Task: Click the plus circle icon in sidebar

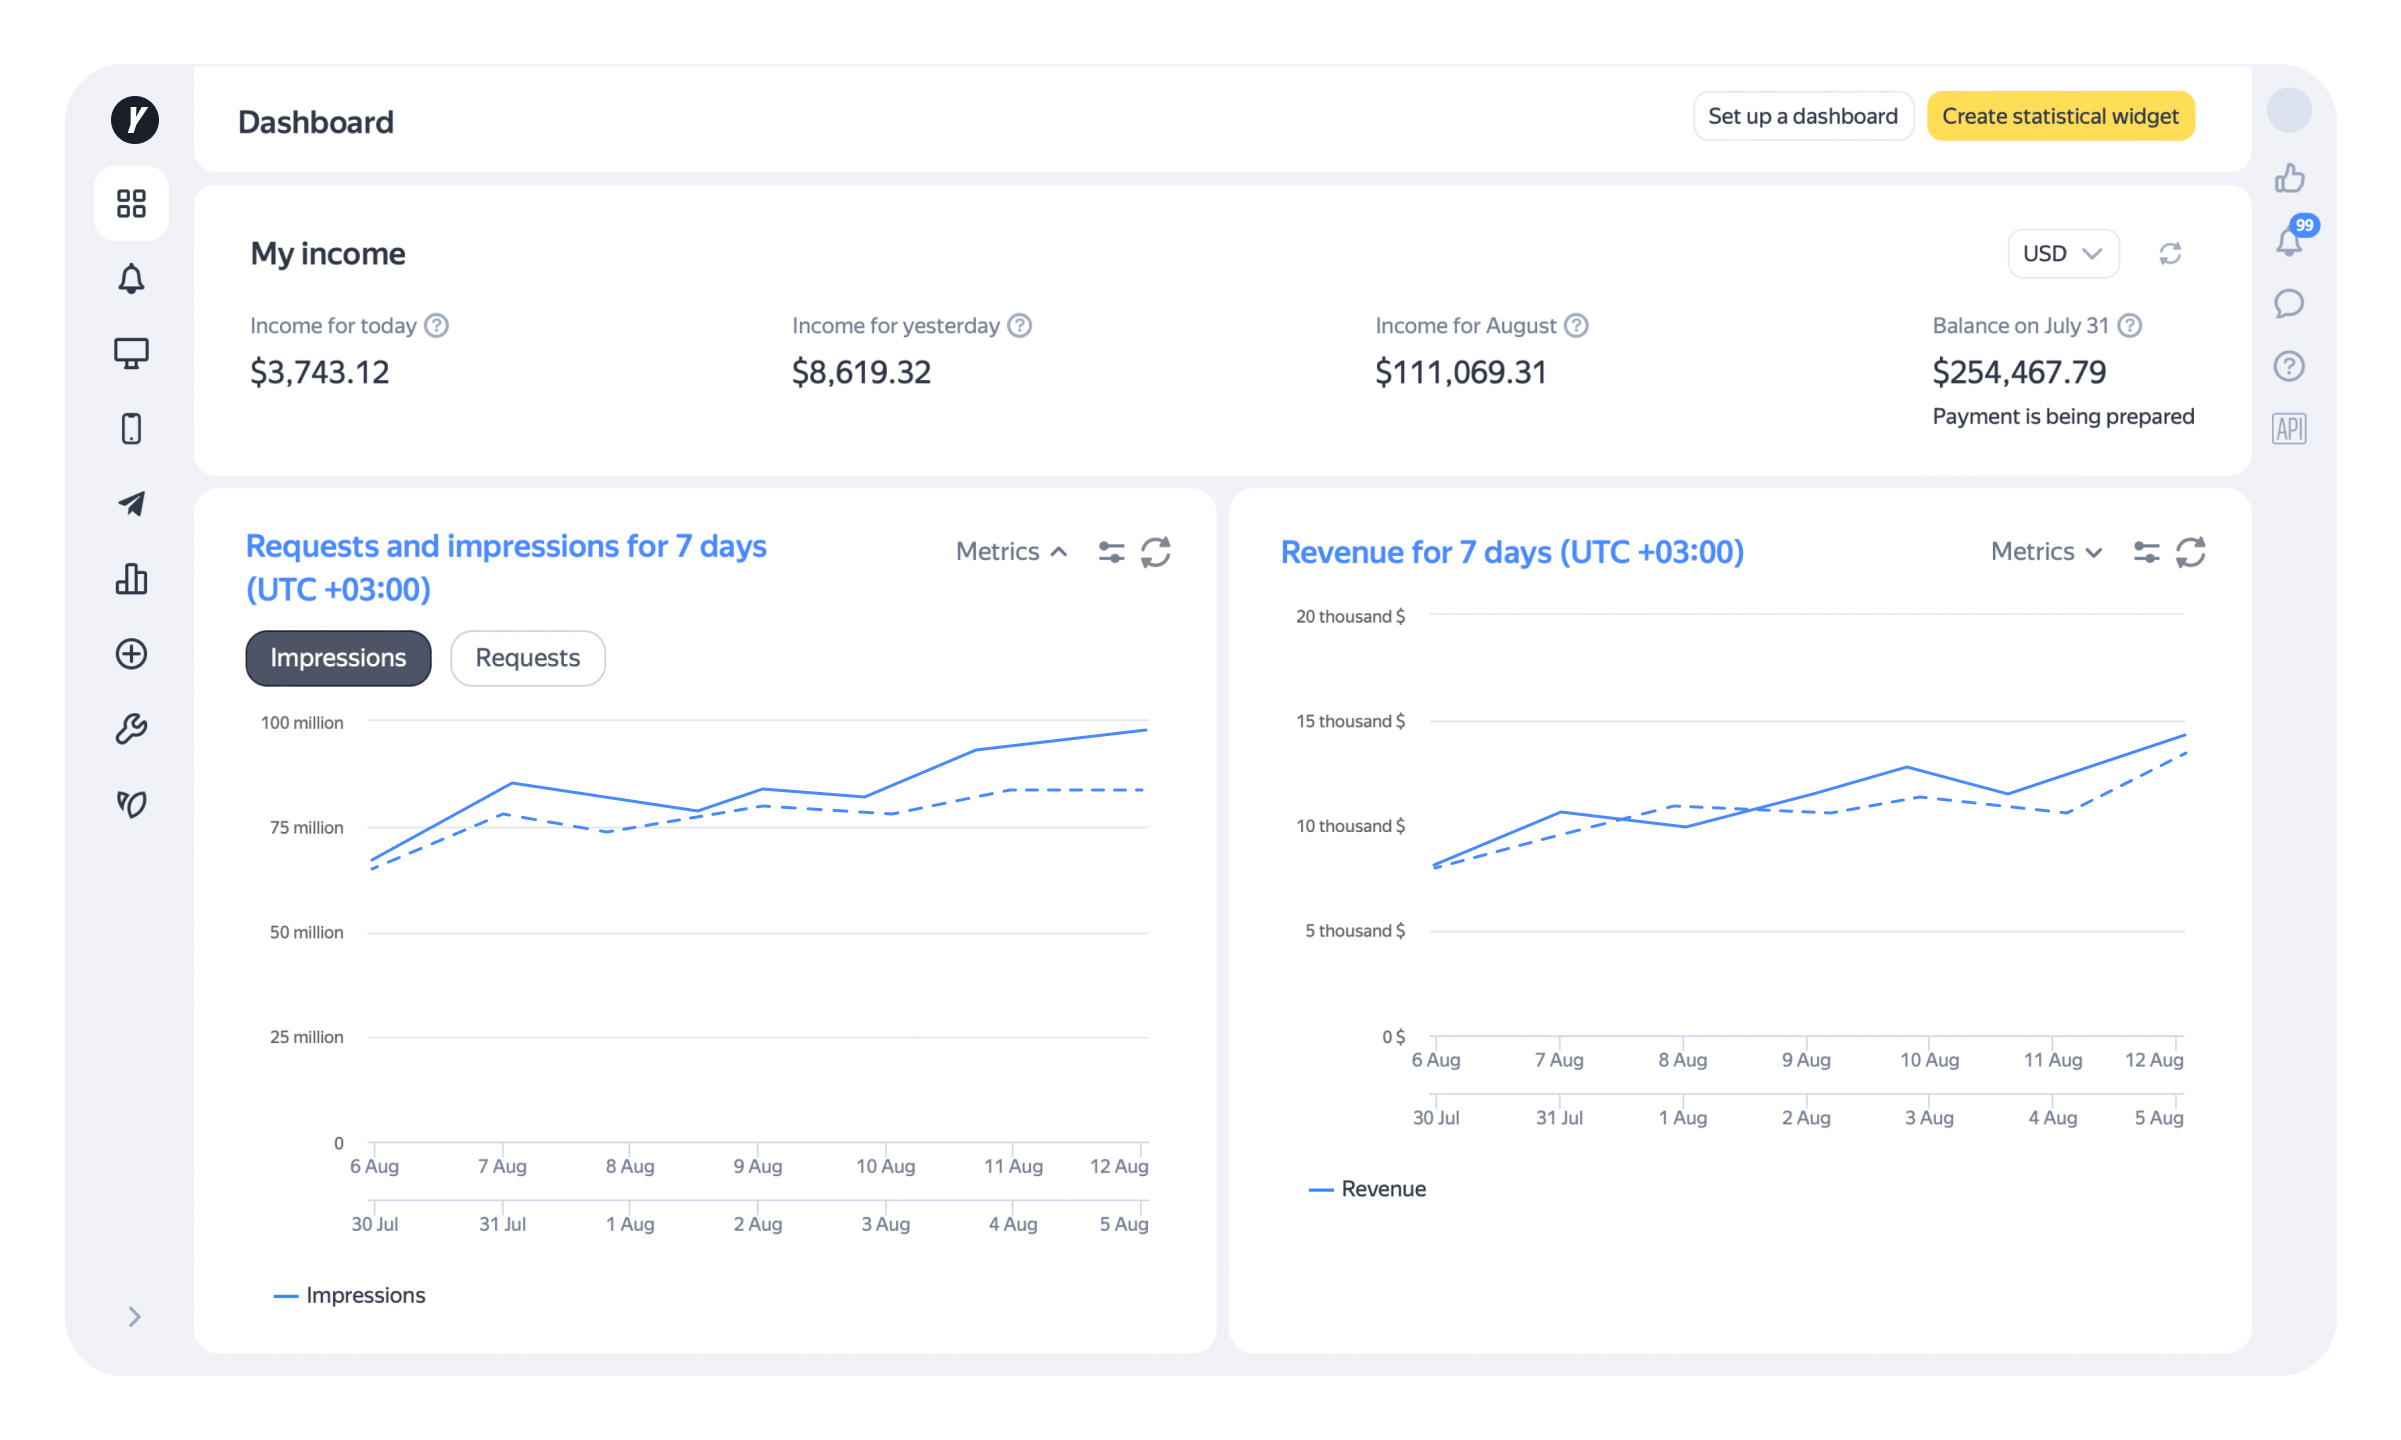Action: tap(131, 654)
